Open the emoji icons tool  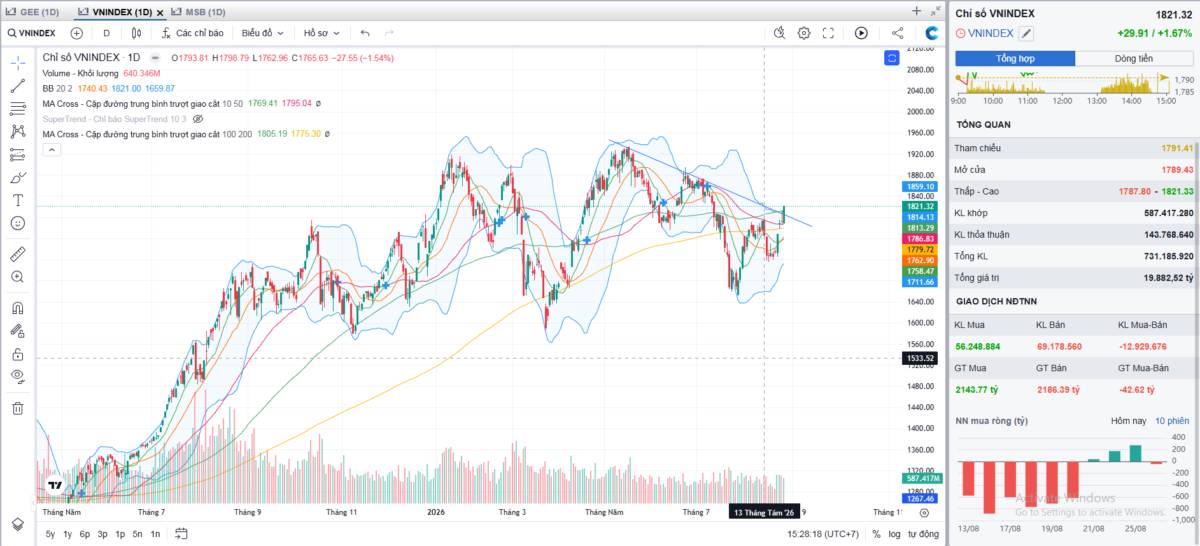(x=17, y=223)
